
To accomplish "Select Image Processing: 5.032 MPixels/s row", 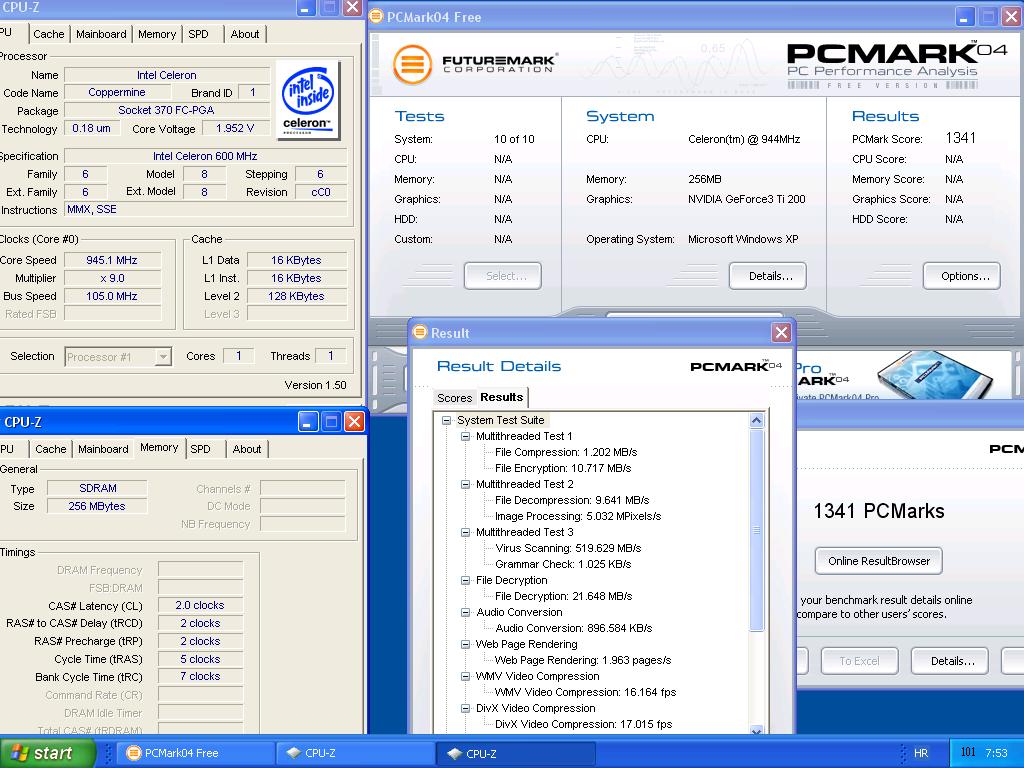I will 578,517.
